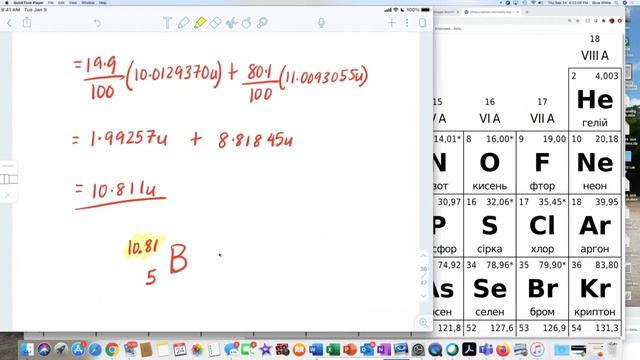
Task: Open Microsoft OneNote from the Dock
Action: point(384,349)
